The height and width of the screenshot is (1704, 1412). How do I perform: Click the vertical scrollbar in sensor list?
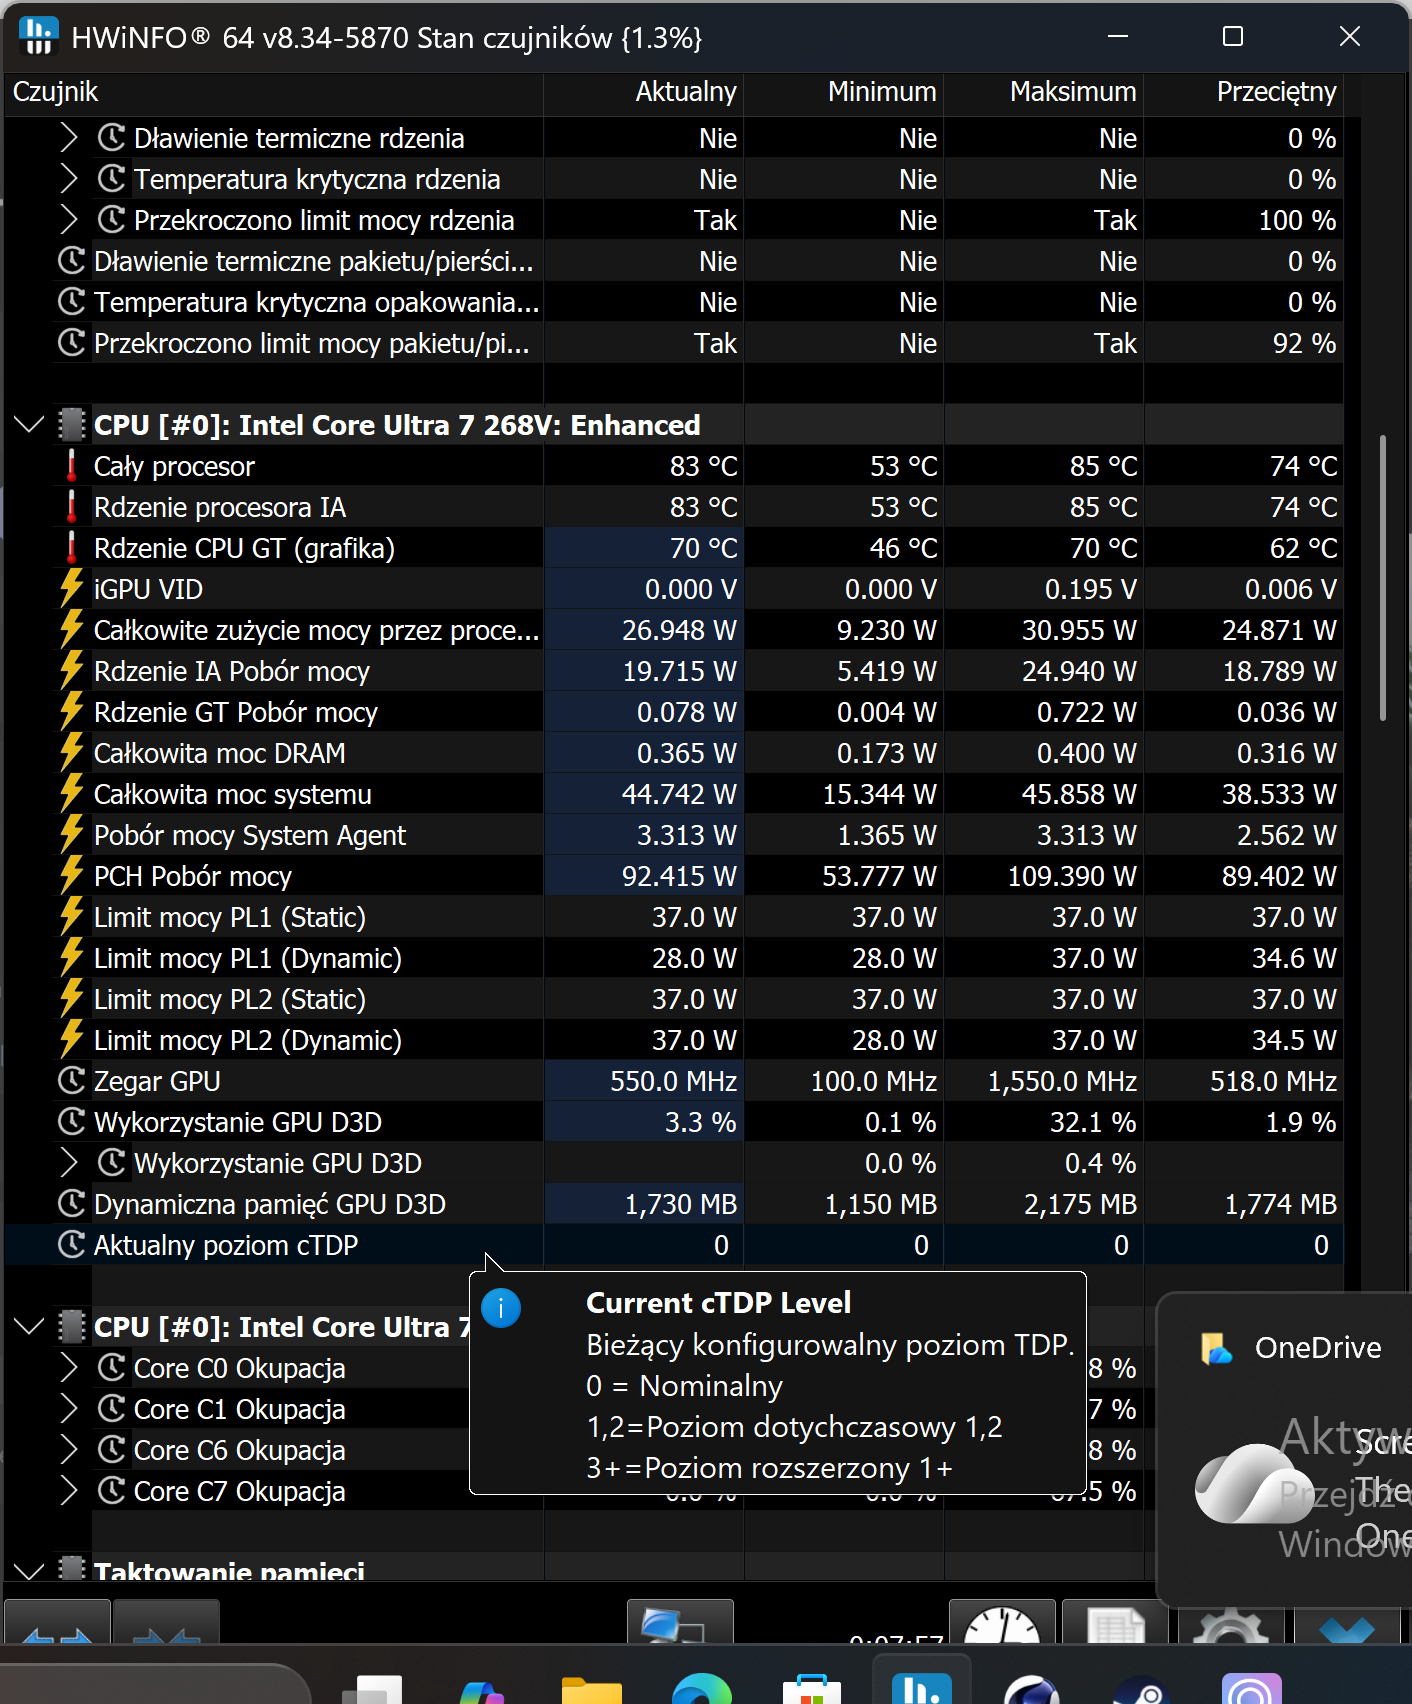pos(1383,578)
